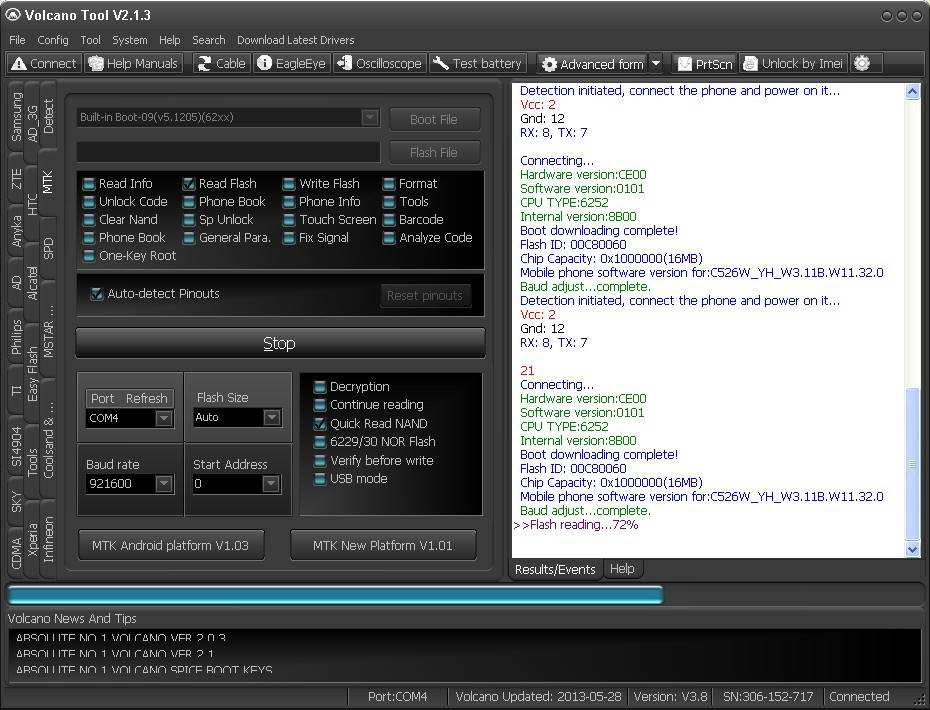Enable the Analyze Code checkbox
Screen dimensions: 930x710
[389, 238]
